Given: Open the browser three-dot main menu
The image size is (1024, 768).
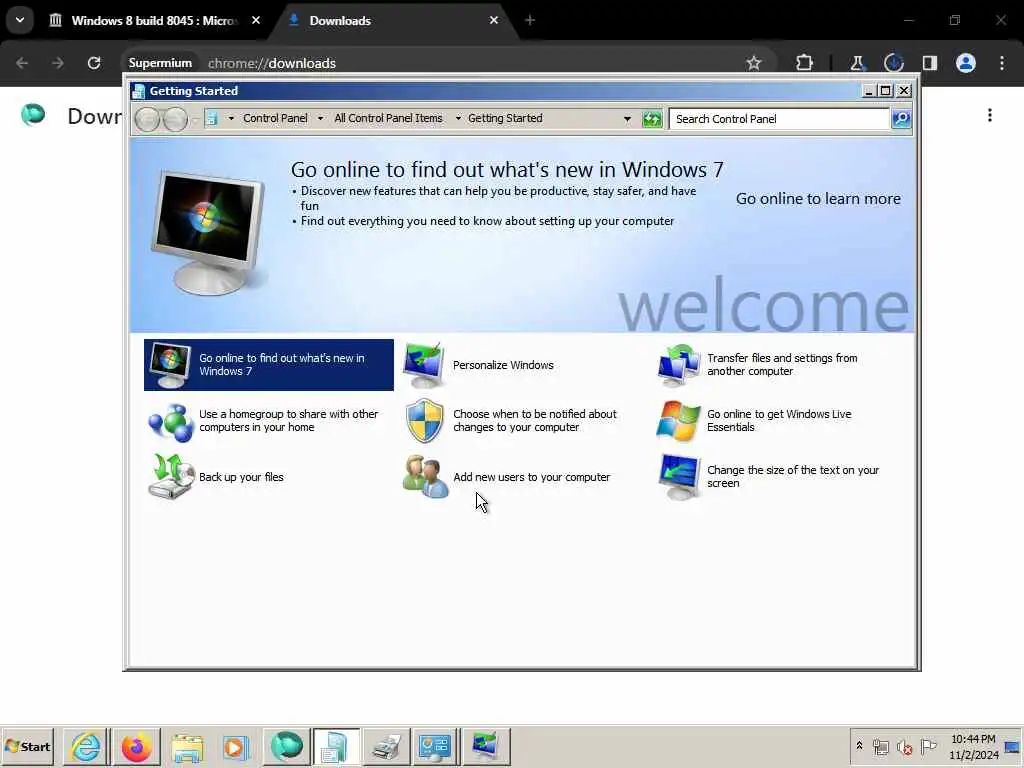Looking at the screenshot, I should (1002, 63).
